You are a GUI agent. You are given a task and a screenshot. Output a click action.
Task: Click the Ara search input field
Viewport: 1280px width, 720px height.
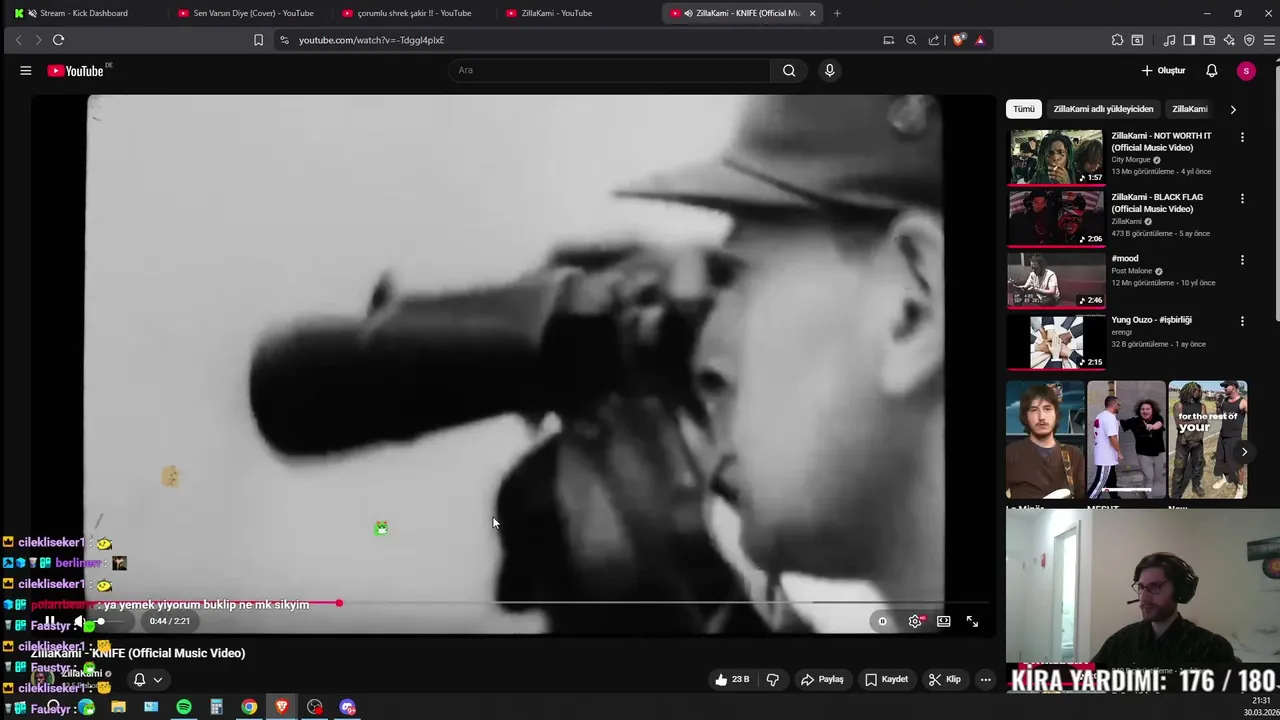point(610,71)
